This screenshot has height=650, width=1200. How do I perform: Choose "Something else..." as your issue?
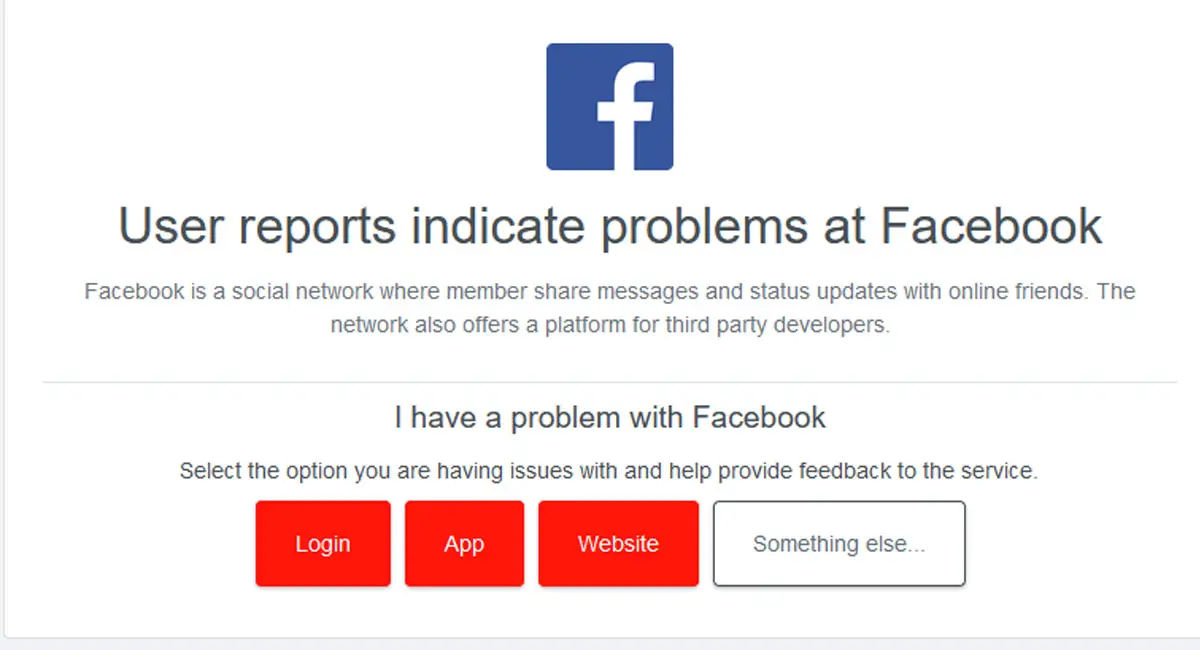839,543
